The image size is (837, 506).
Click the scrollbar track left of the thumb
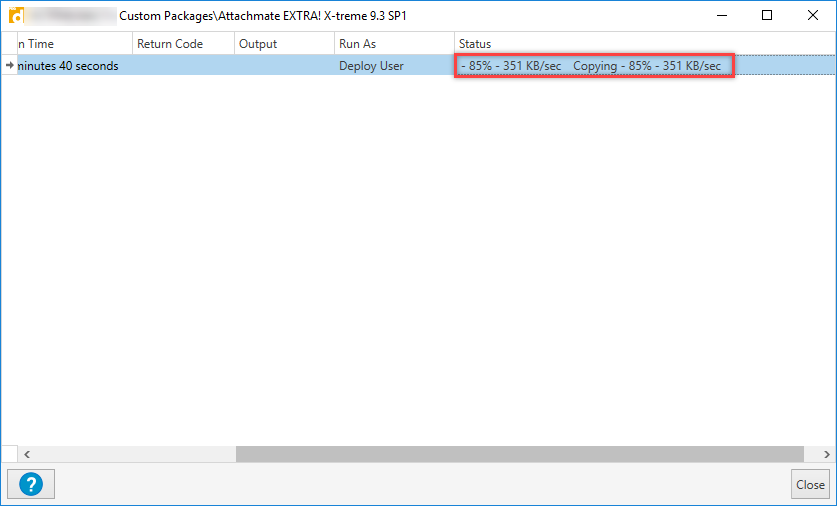[130, 453]
